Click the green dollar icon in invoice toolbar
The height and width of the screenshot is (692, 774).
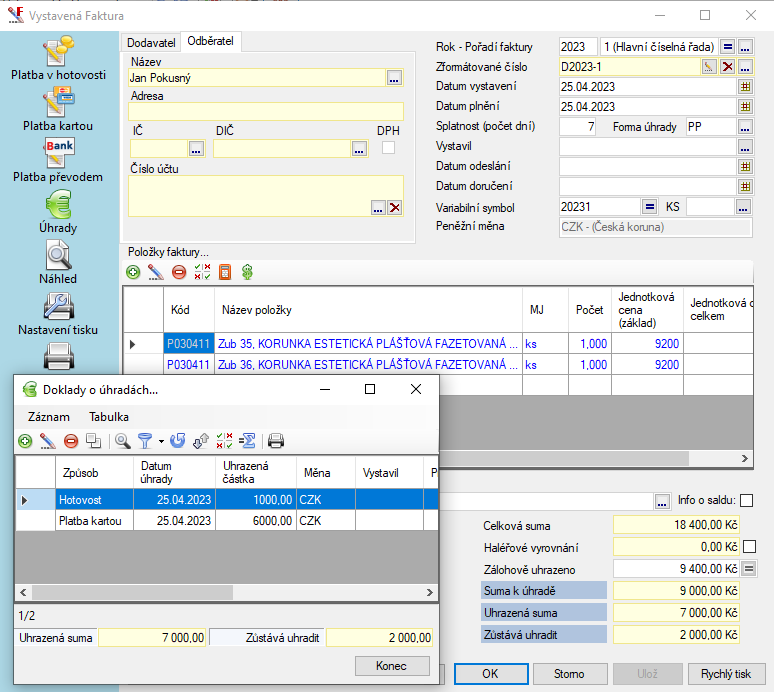tap(247, 272)
